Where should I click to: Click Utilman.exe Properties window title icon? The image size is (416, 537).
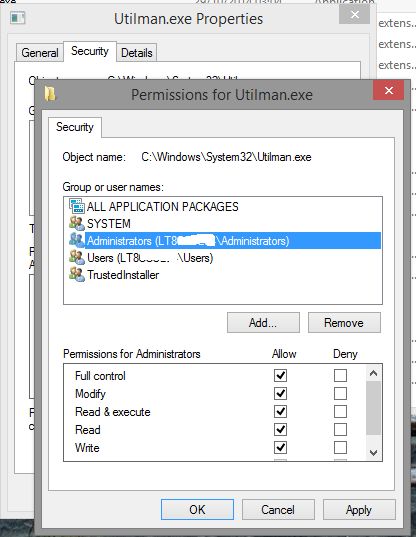click(18, 18)
